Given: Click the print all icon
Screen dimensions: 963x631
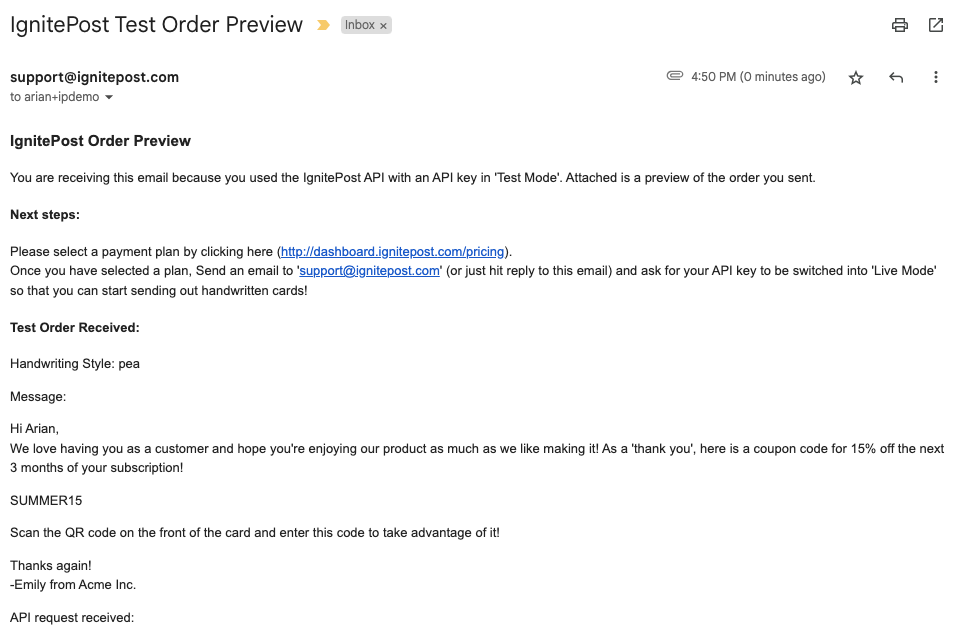Looking at the screenshot, I should (900, 25).
